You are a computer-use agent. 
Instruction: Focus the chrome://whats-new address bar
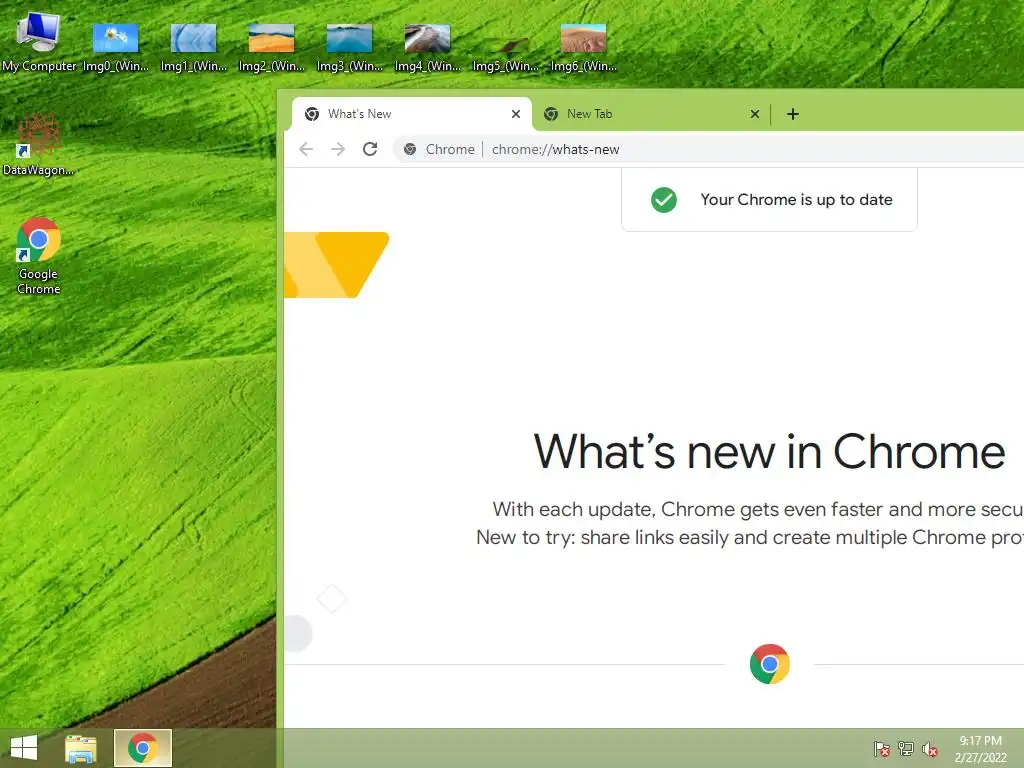(709, 150)
